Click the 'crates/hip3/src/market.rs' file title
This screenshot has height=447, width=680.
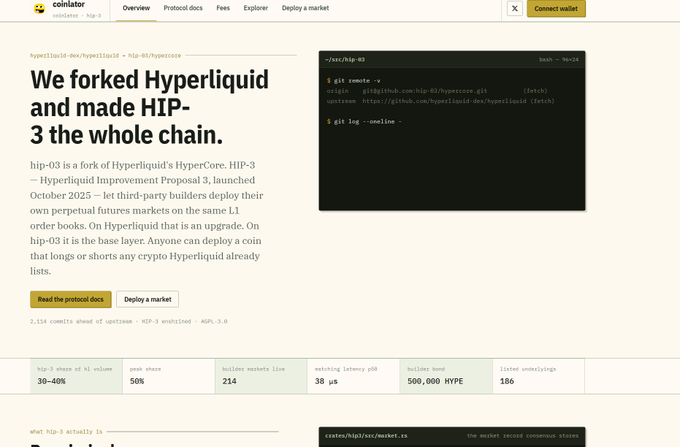coord(366,436)
